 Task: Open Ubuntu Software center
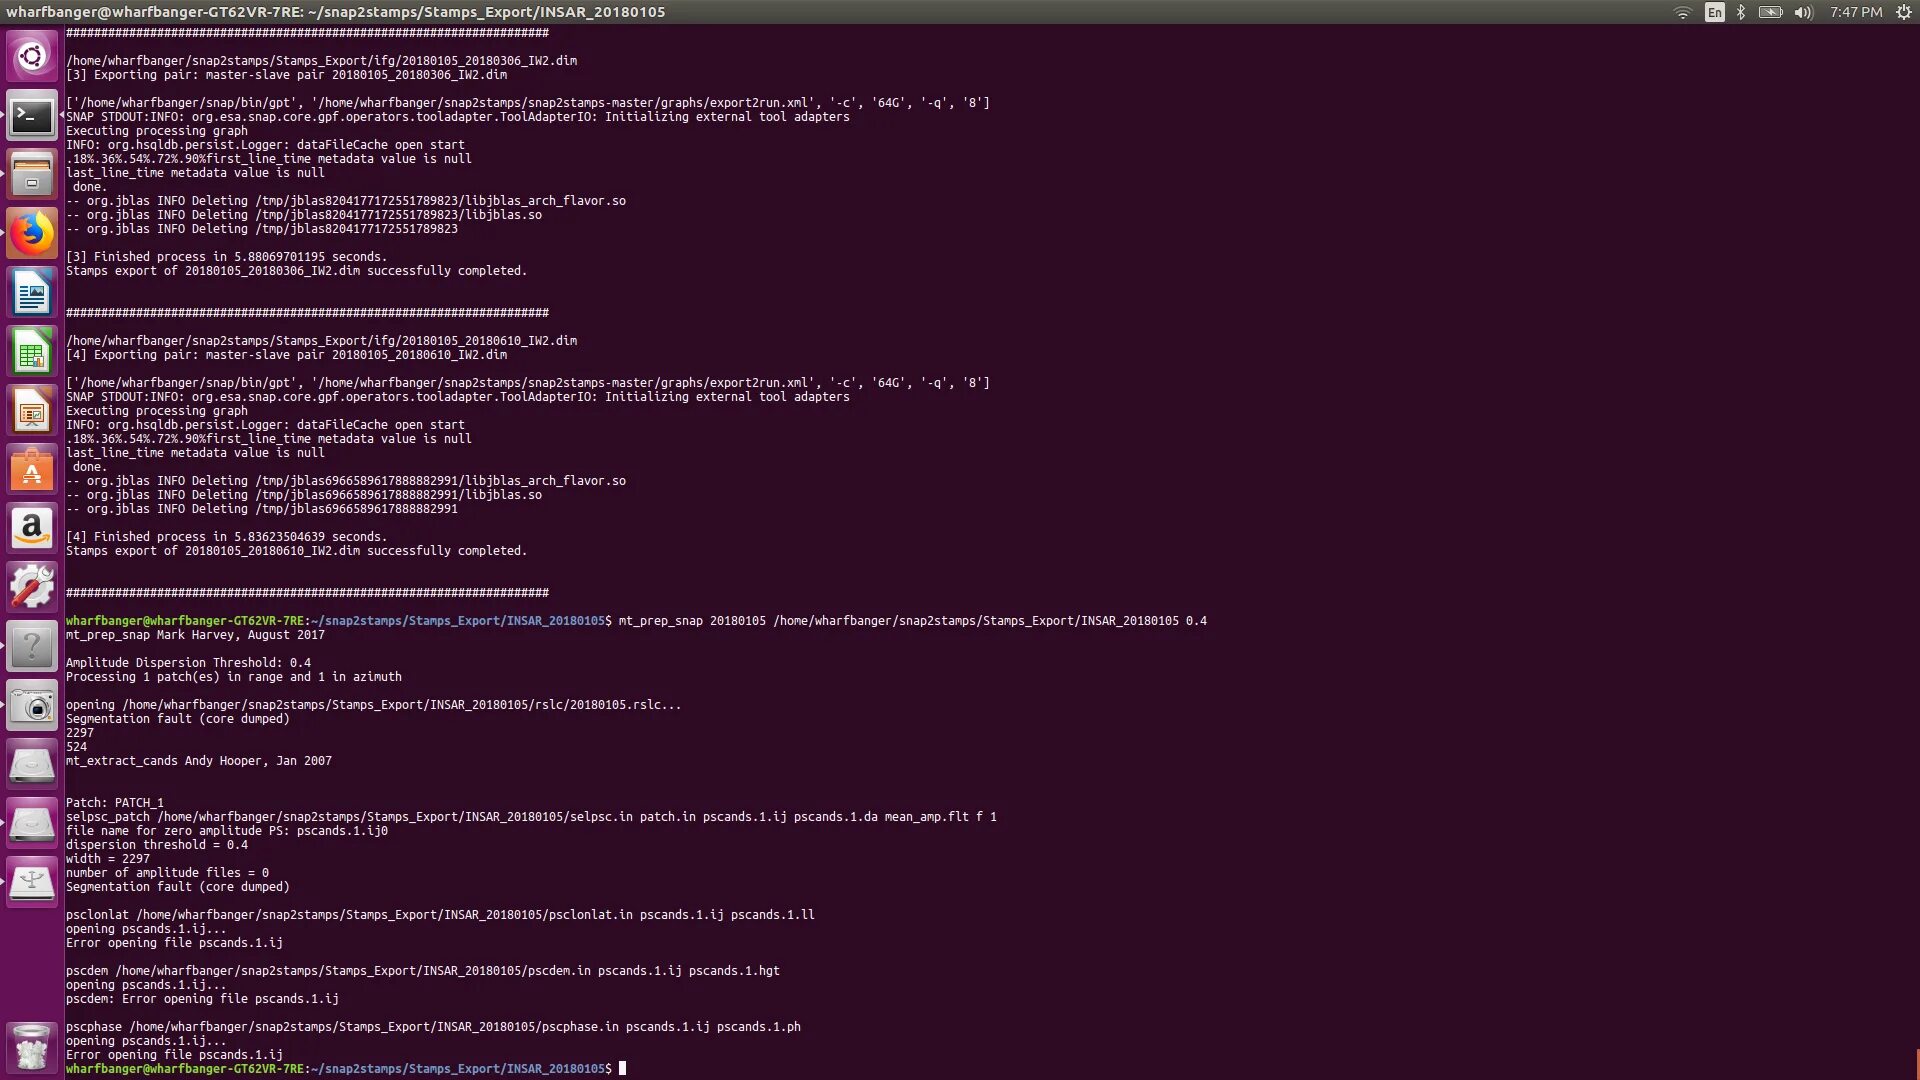point(32,470)
